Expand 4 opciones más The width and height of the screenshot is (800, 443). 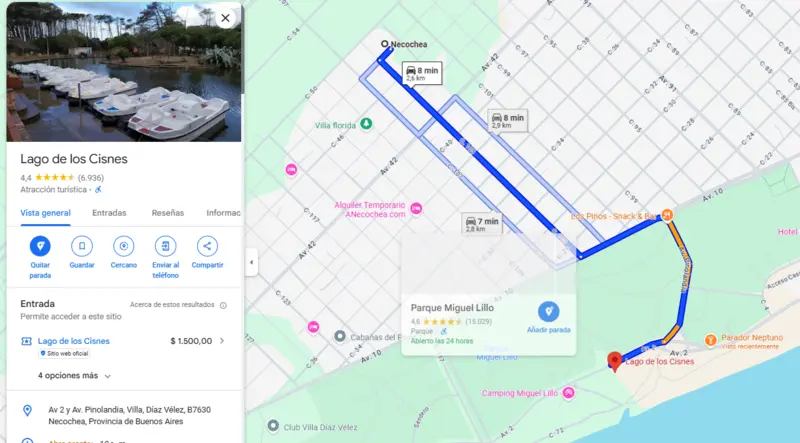(74, 376)
